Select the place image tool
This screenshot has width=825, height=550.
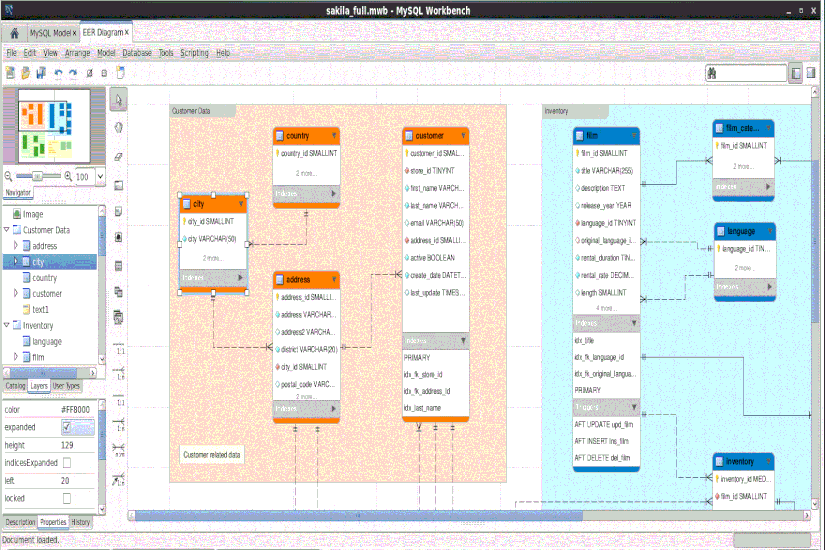(x=118, y=237)
